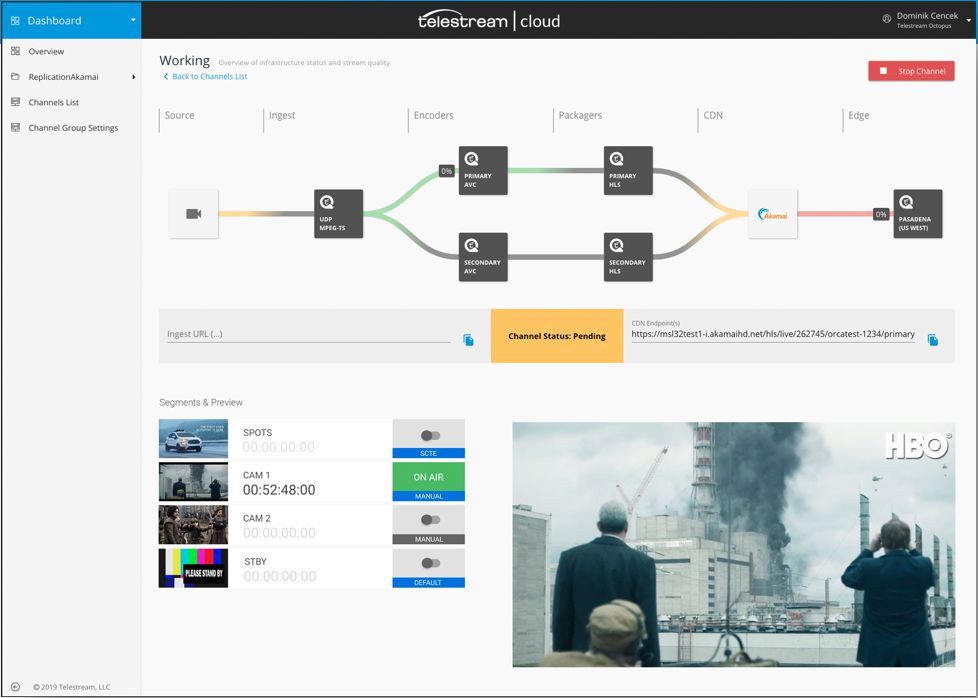Click the CAM 1 timecode 00:52:48:00

point(279,490)
